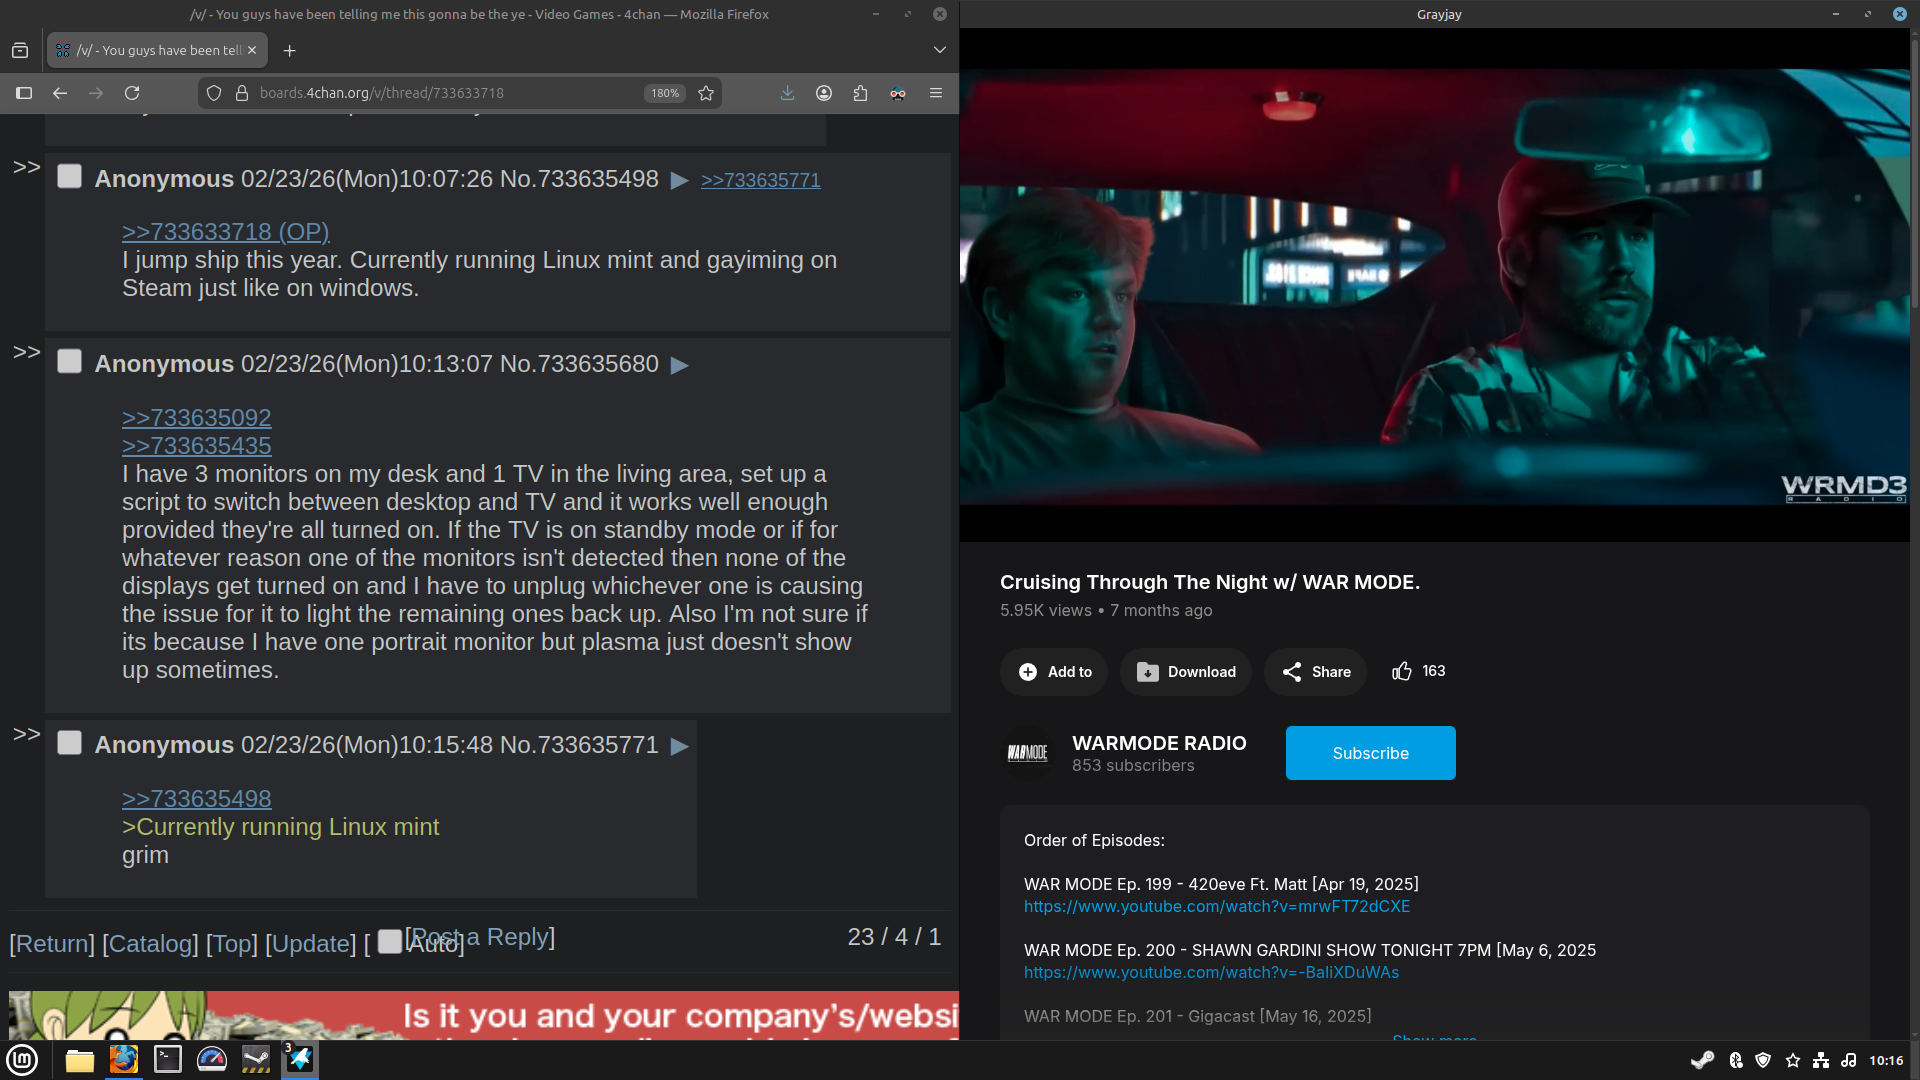Click the Firefox downloads arrow icon
Screen dimensions: 1920x1080
(x=788, y=93)
